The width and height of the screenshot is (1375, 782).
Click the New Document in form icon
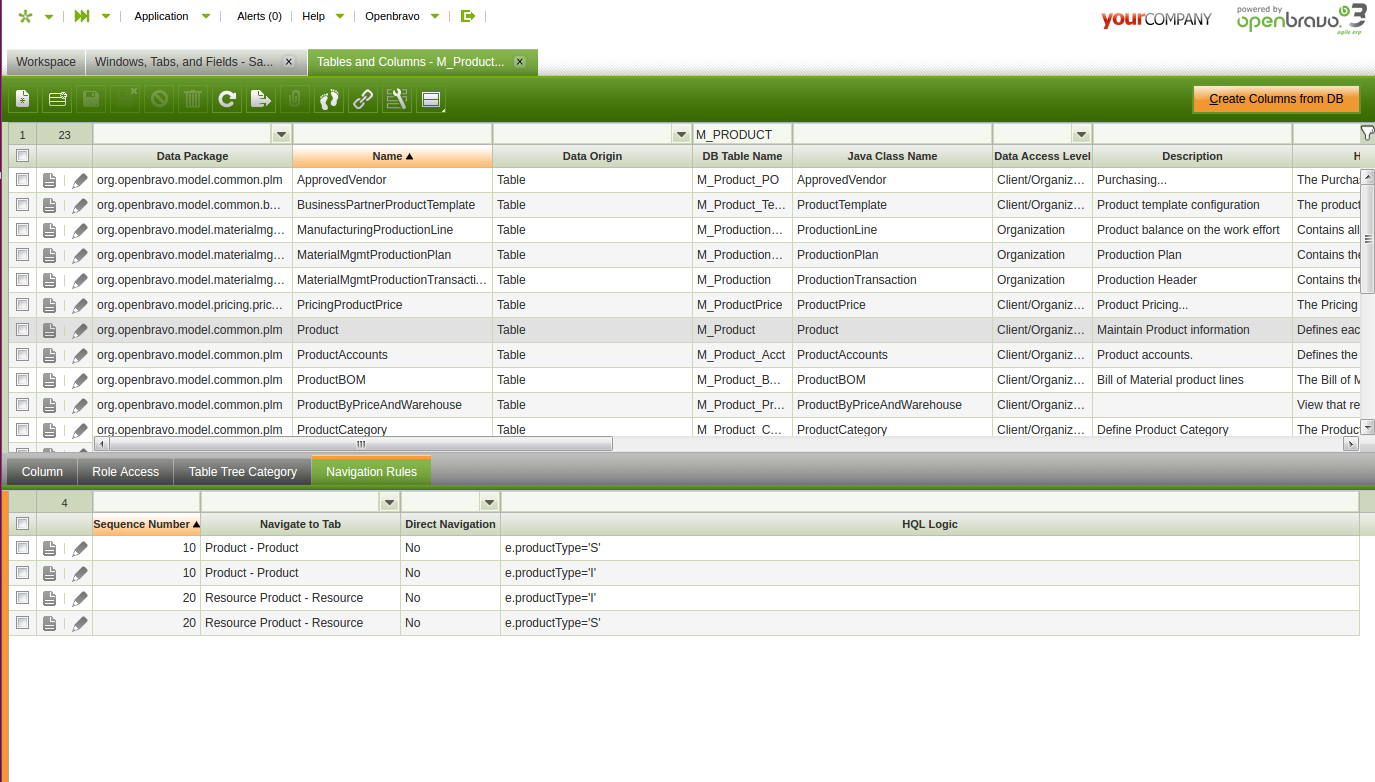click(x=23, y=99)
